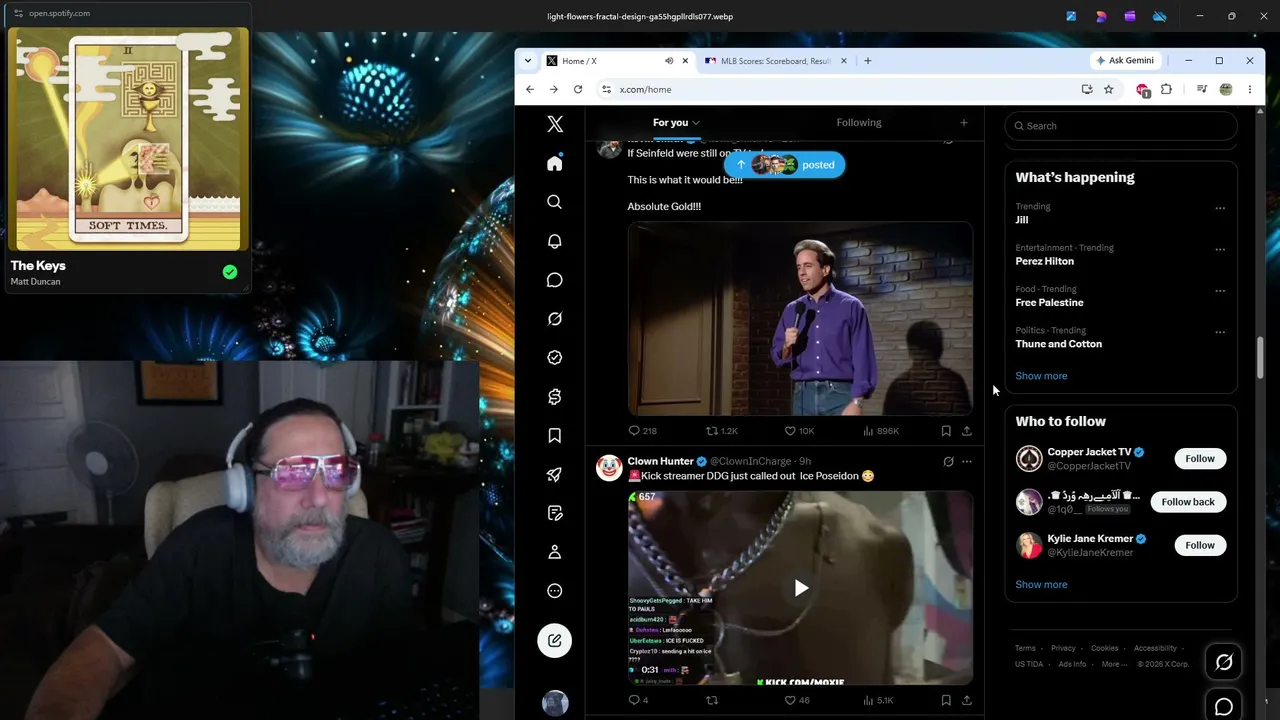Share the Clown Hunter post
Screen dimensions: 1280x720
(x=967, y=700)
